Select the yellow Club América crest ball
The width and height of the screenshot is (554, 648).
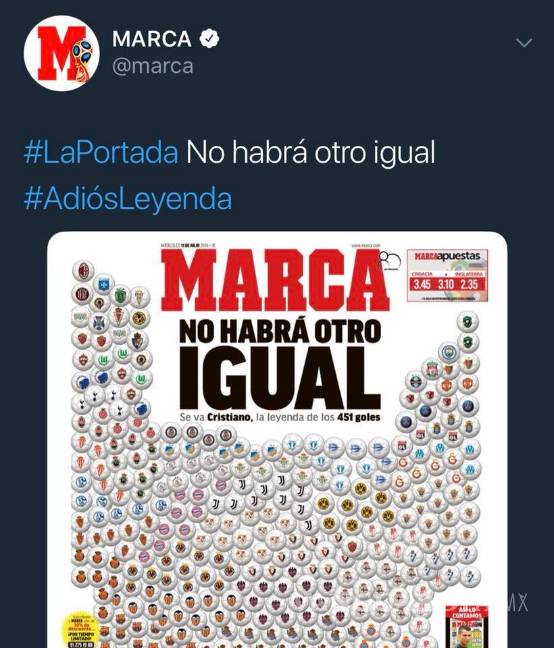139,318
